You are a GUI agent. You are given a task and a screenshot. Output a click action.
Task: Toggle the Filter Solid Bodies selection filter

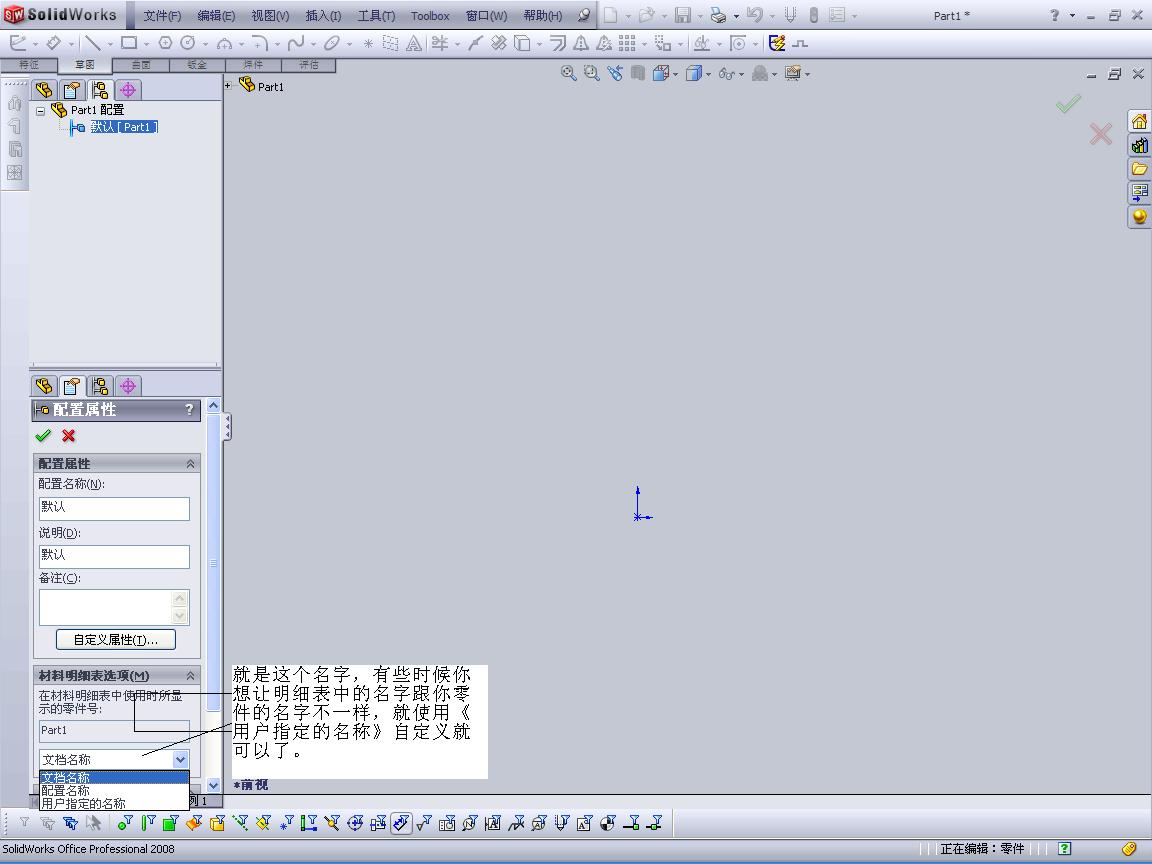(x=217, y=823)
